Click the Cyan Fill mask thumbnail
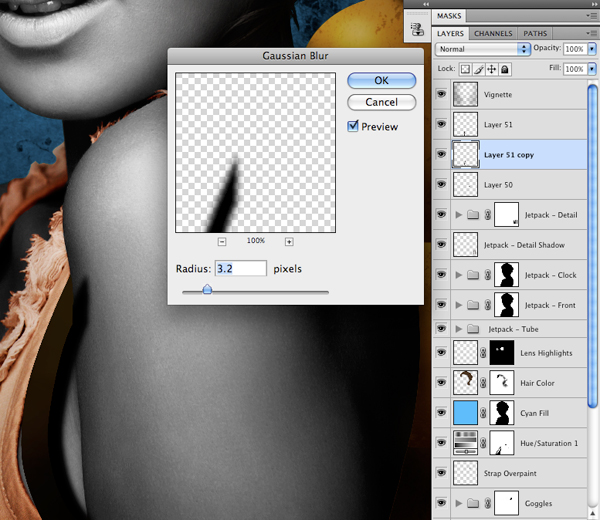The width and height of the screenshot is (600, 520). click(x=502, y=413)
